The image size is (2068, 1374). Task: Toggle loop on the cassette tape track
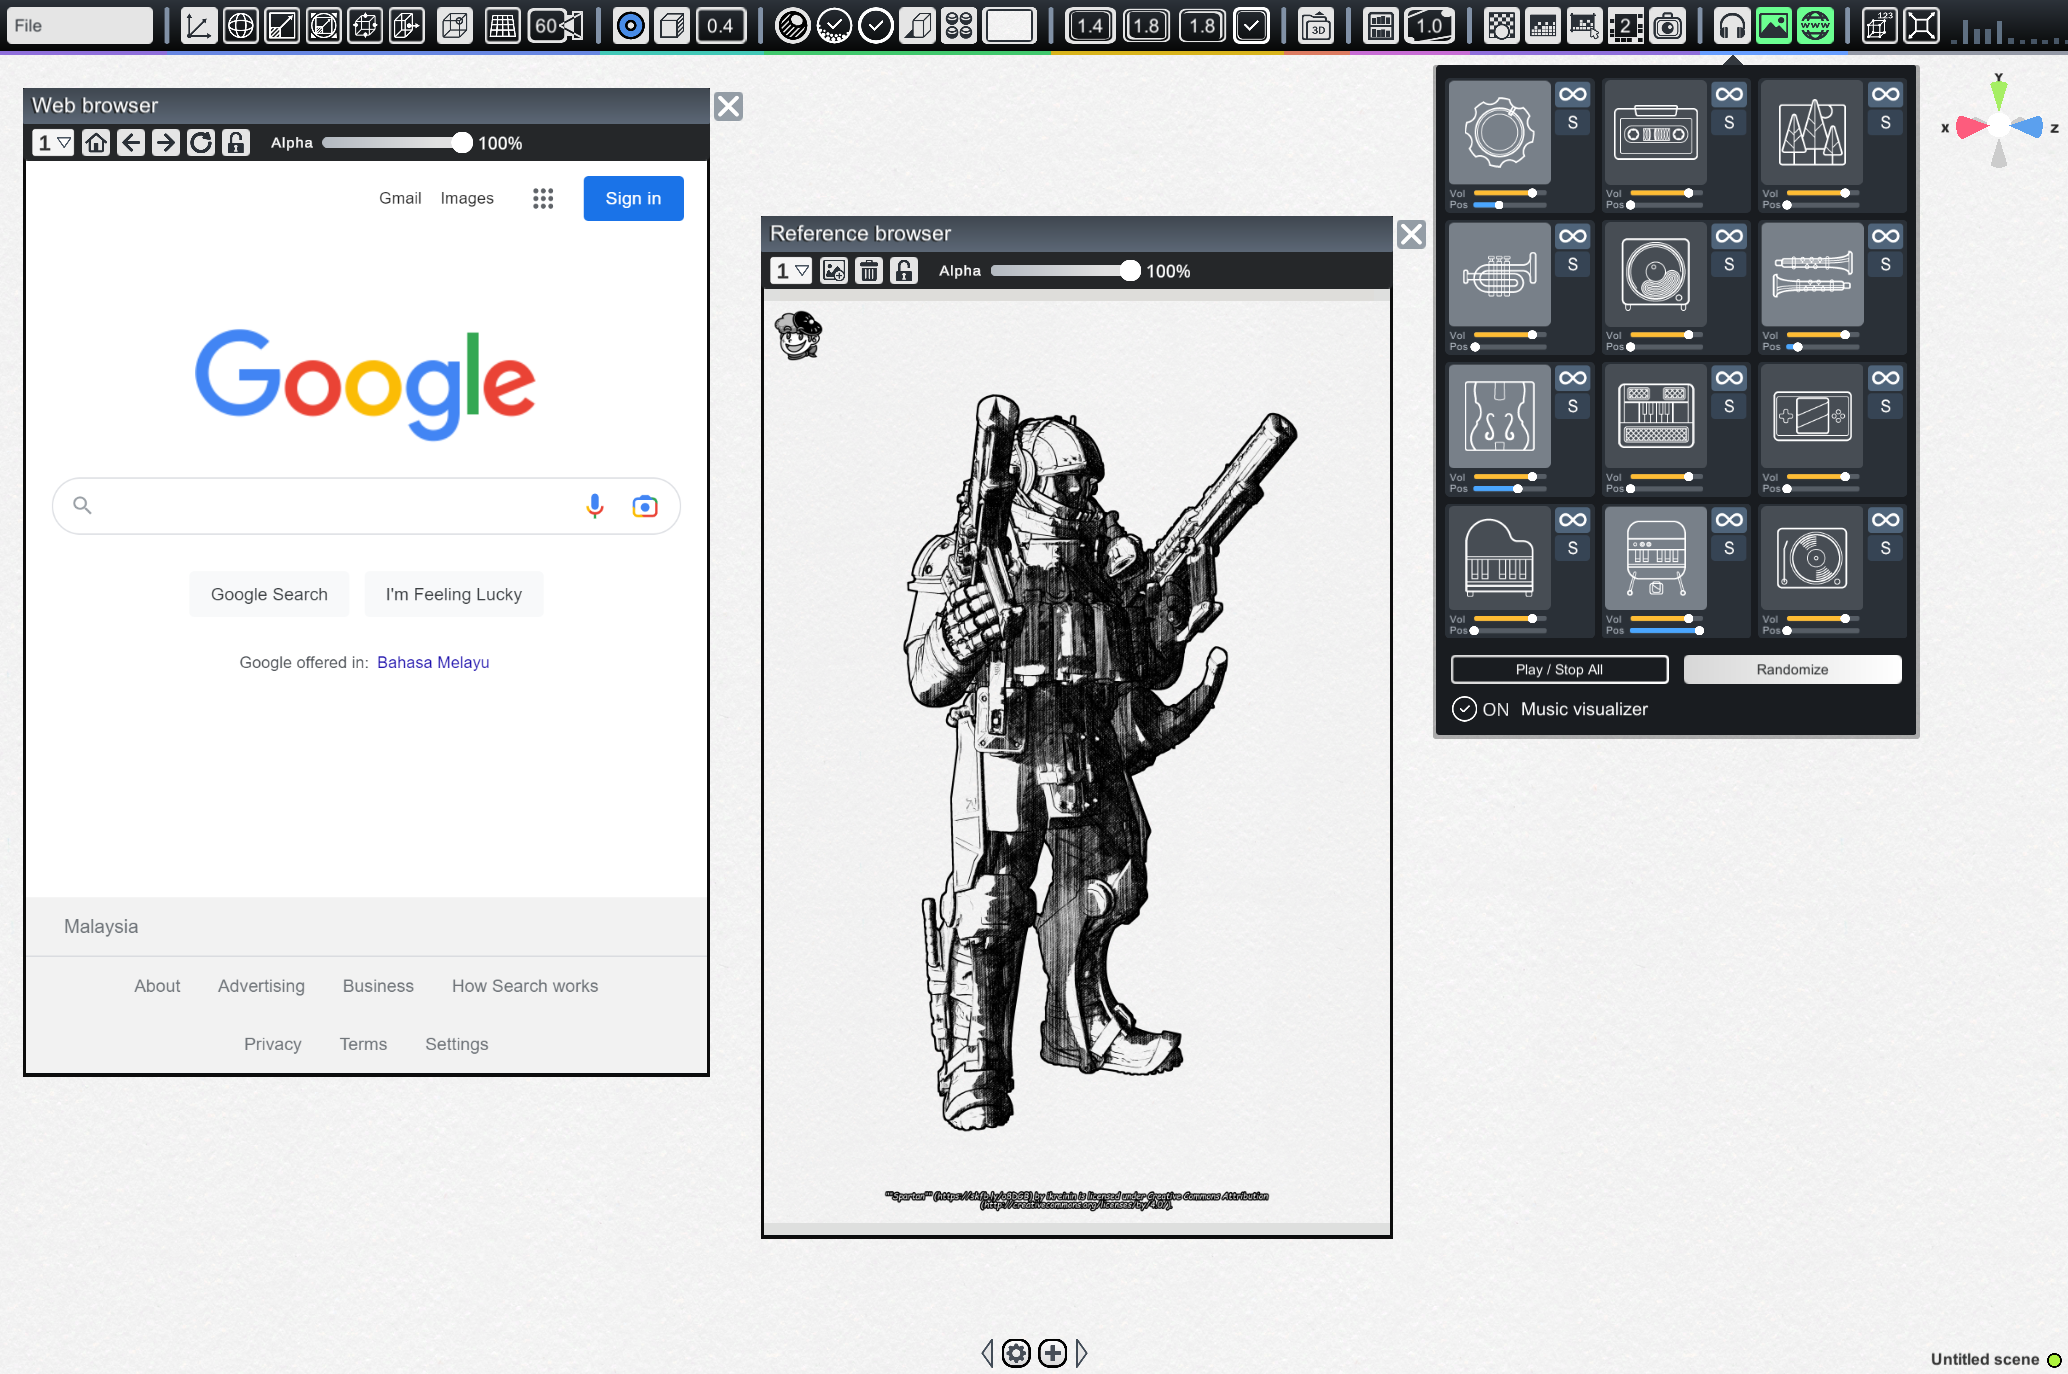(x=1729, y=95)
